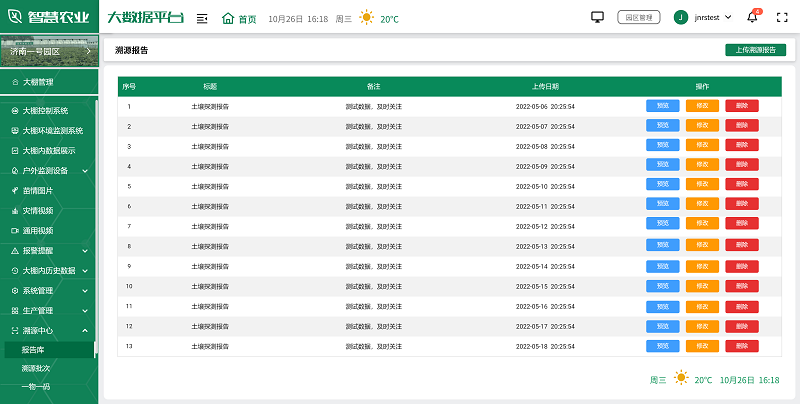Click red 删除 button for row 3
The width and height of the screenshot is (800, 404).
pyautogui.click(x=742, y=146)
